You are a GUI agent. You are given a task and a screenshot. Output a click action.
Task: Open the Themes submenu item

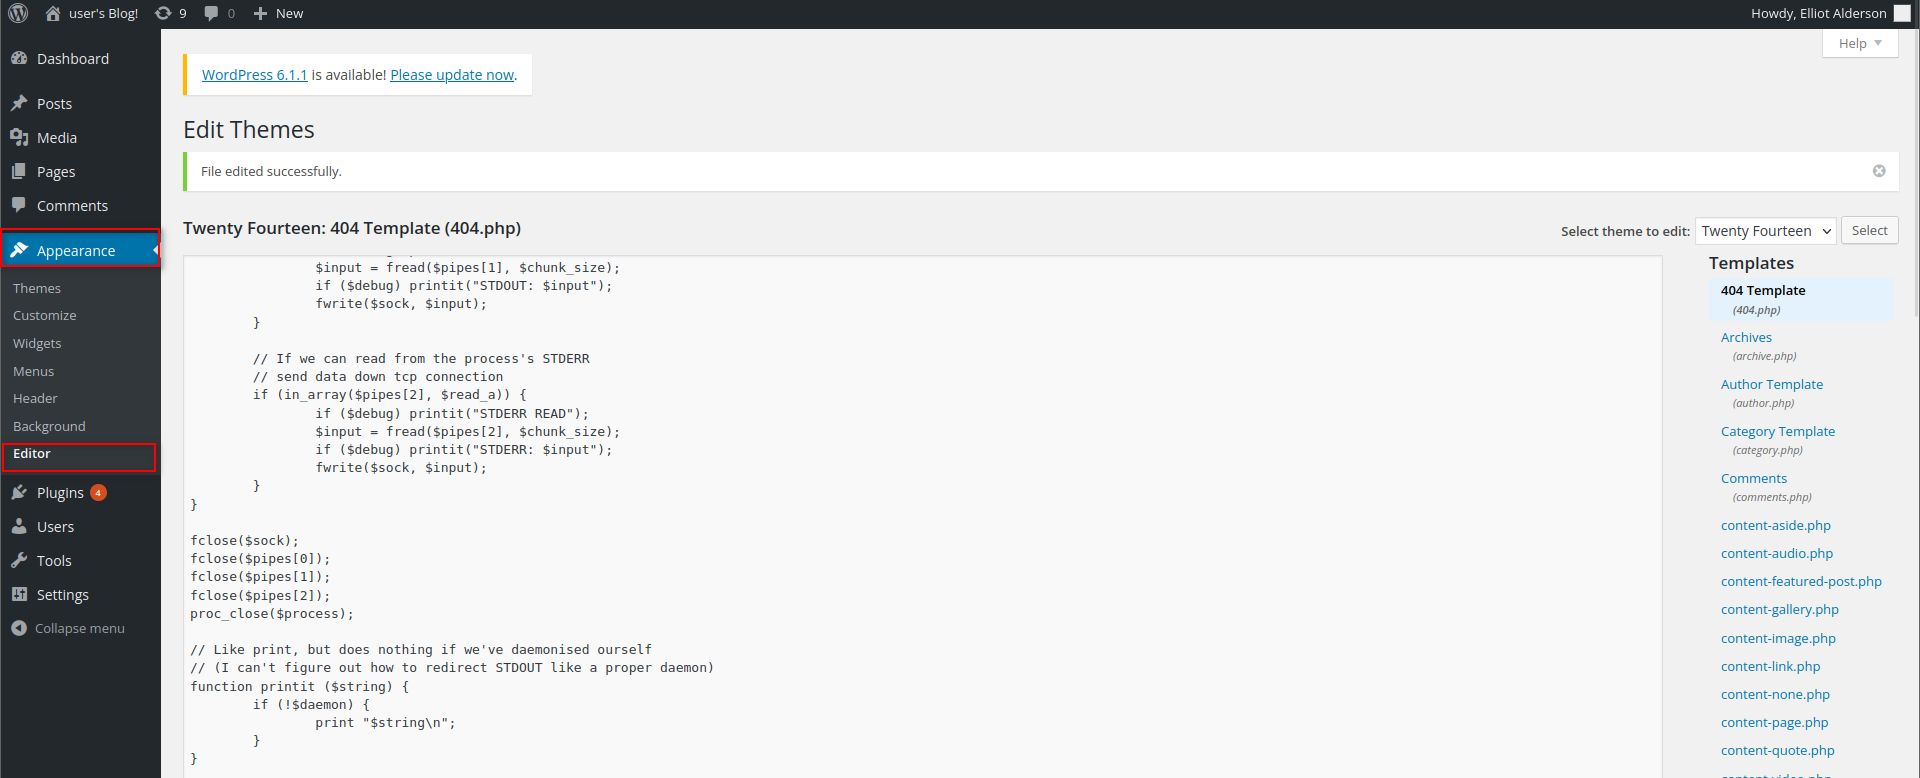point(37,288)
